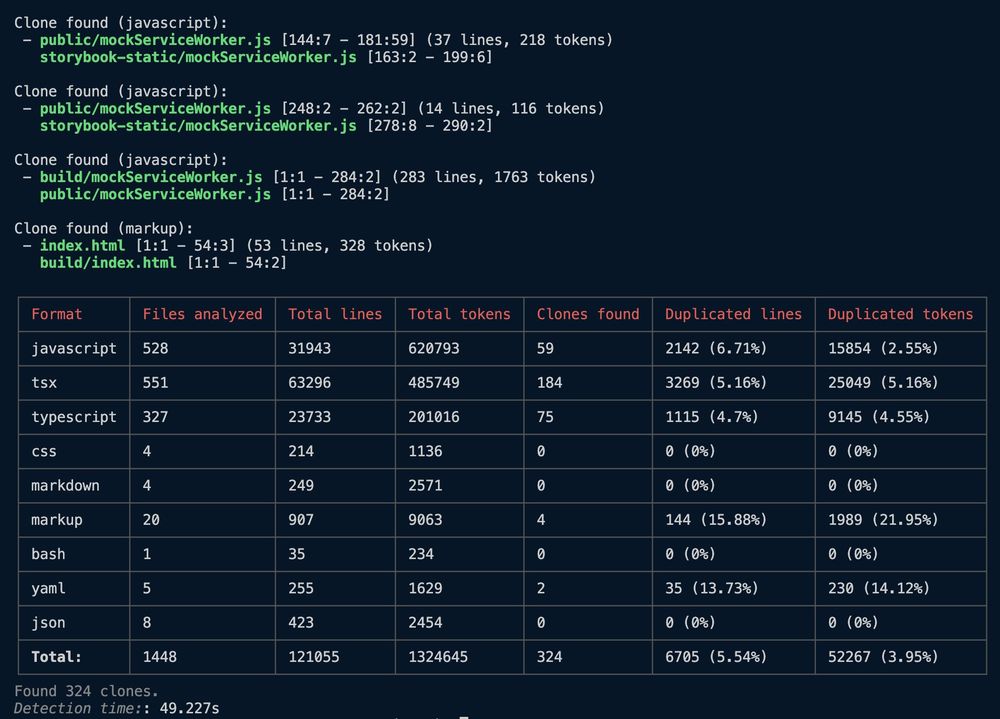Click the 'Total lines' column header
Viewport: 1000px width, 719px height.
click(x=335, y=314)
